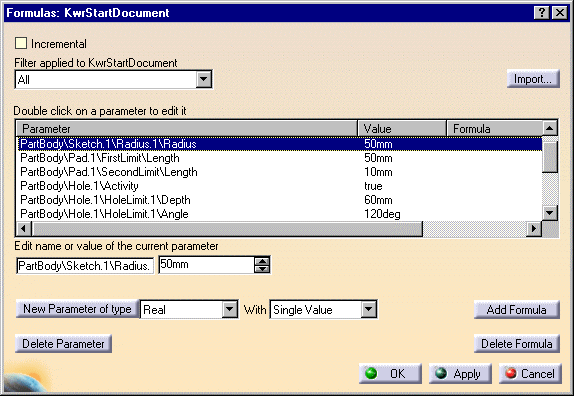Screen dimensions: 574x396
Task: Click the 10mm value cell
Action: (x=378, y=172)
